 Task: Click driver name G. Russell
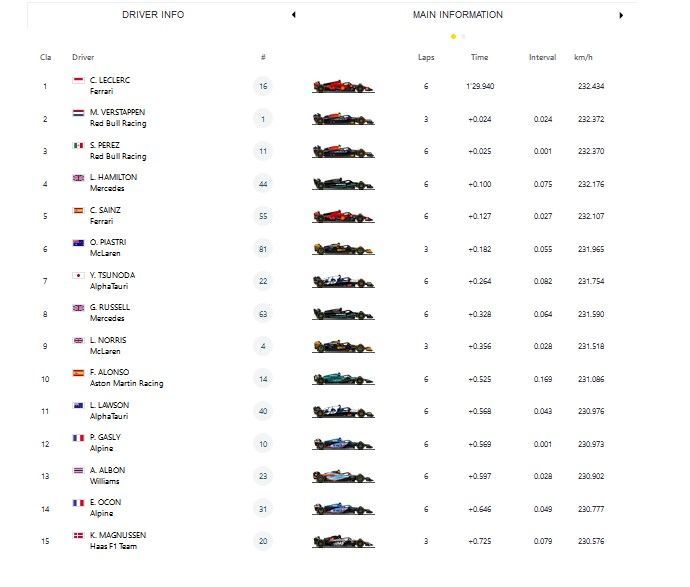(109, 307)
